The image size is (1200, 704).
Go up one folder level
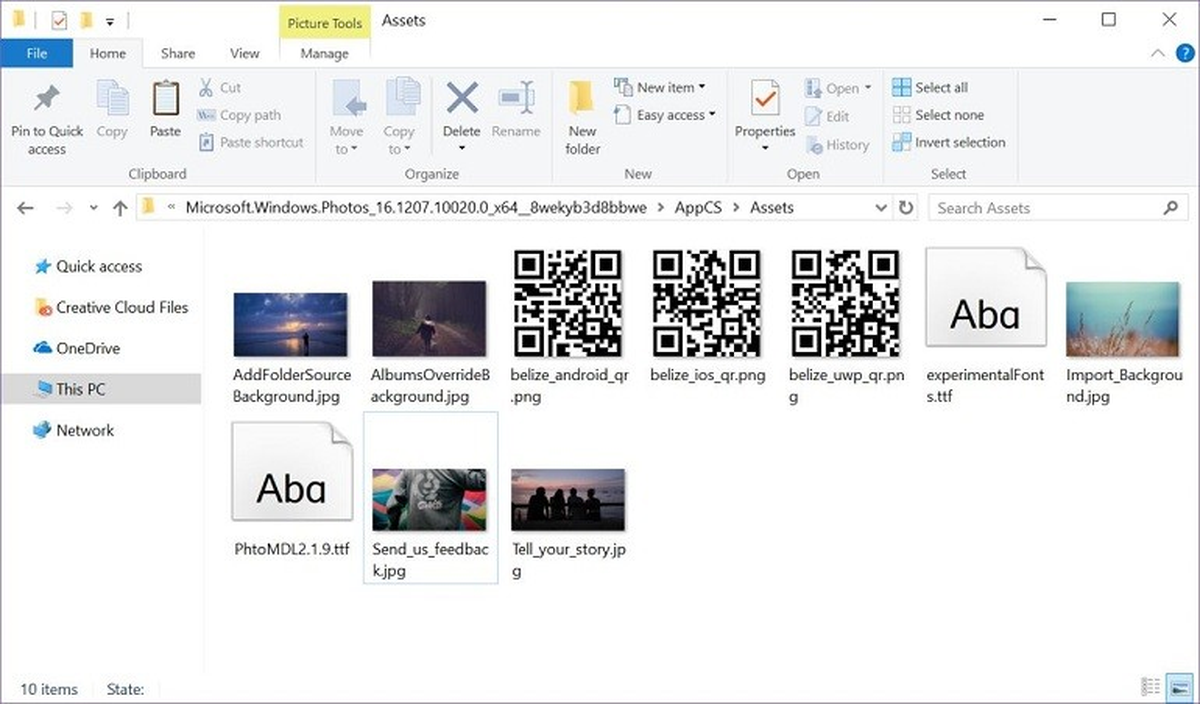(x=120, y=208)
